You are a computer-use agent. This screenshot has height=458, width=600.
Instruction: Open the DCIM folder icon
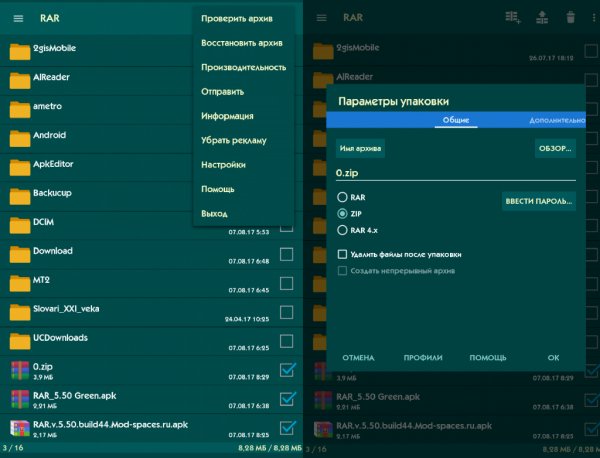pos(20,225)
